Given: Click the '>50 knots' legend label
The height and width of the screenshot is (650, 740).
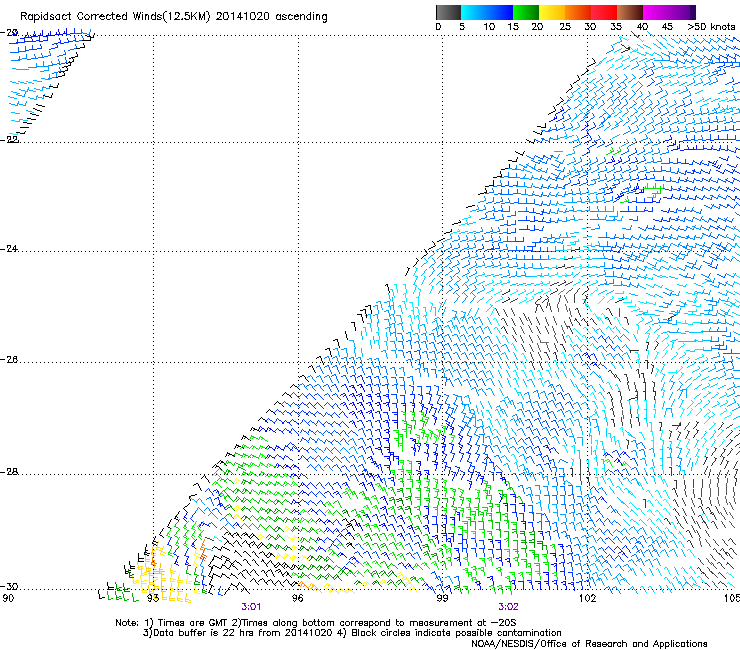Looking at the screenshot, I should pos(711,27).
